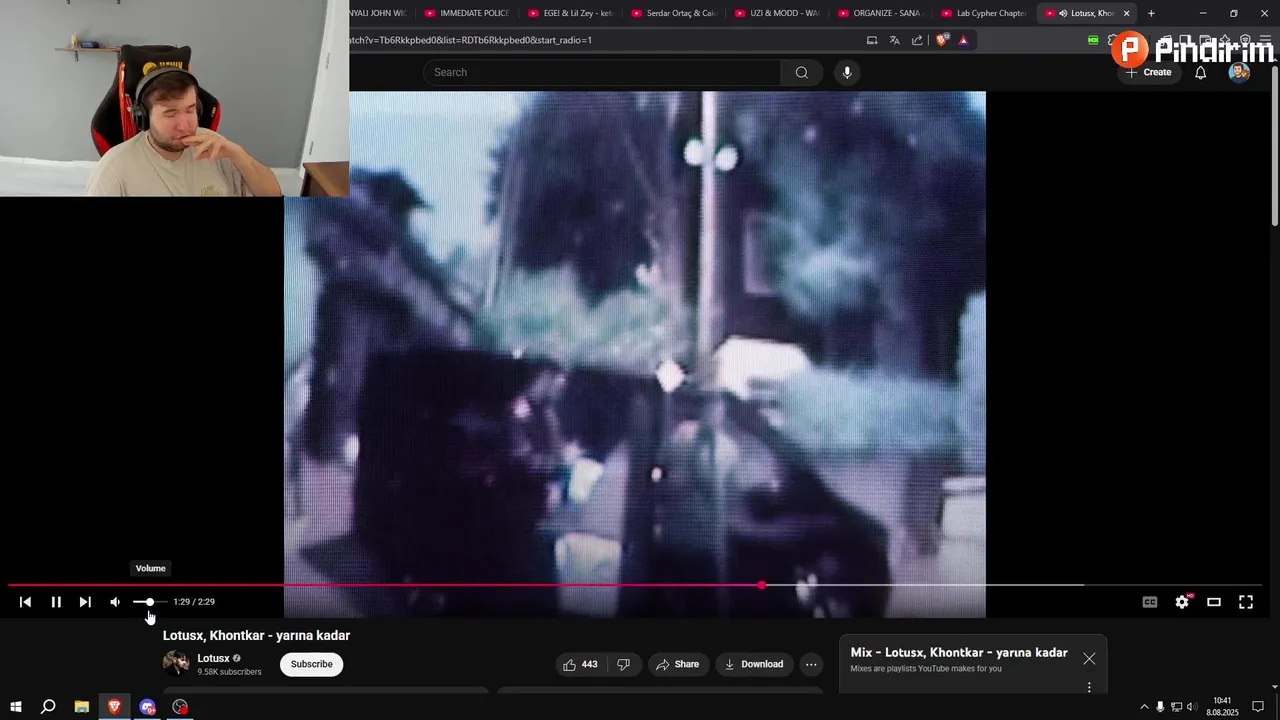The image size is (1280, 720).
Task: Pause the video with the pause button
Action: [x=56, y=602]
